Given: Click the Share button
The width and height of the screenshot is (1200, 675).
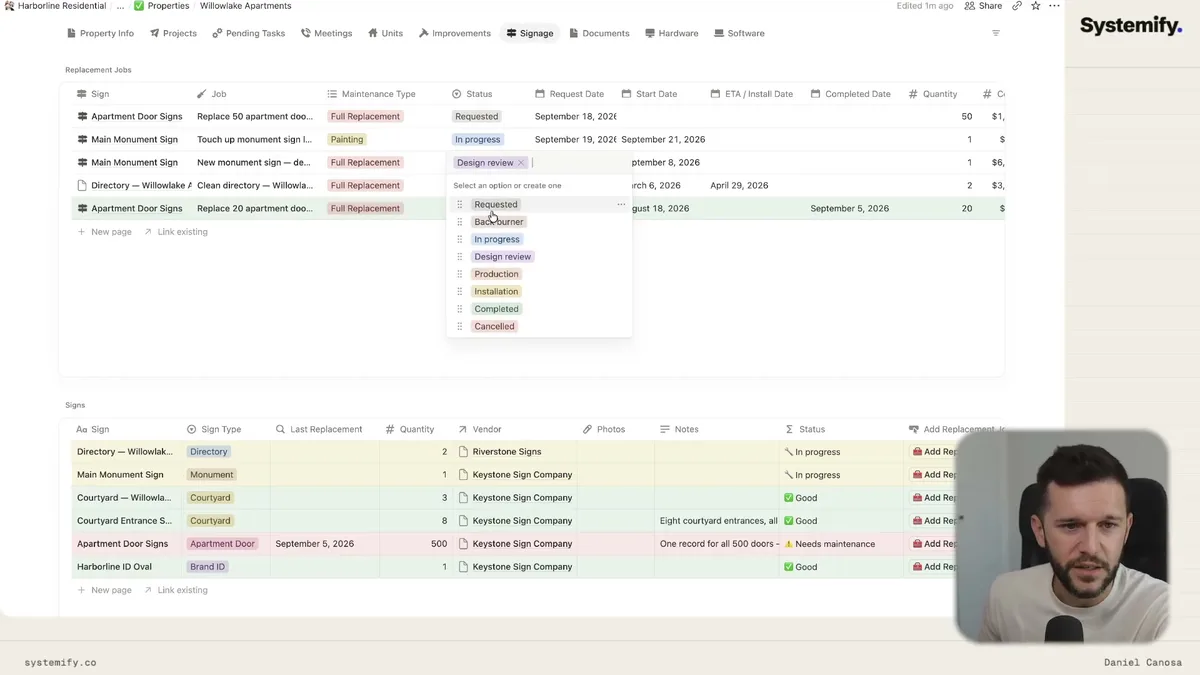Looking at the screenshot, I should click(x=983, y=6).
